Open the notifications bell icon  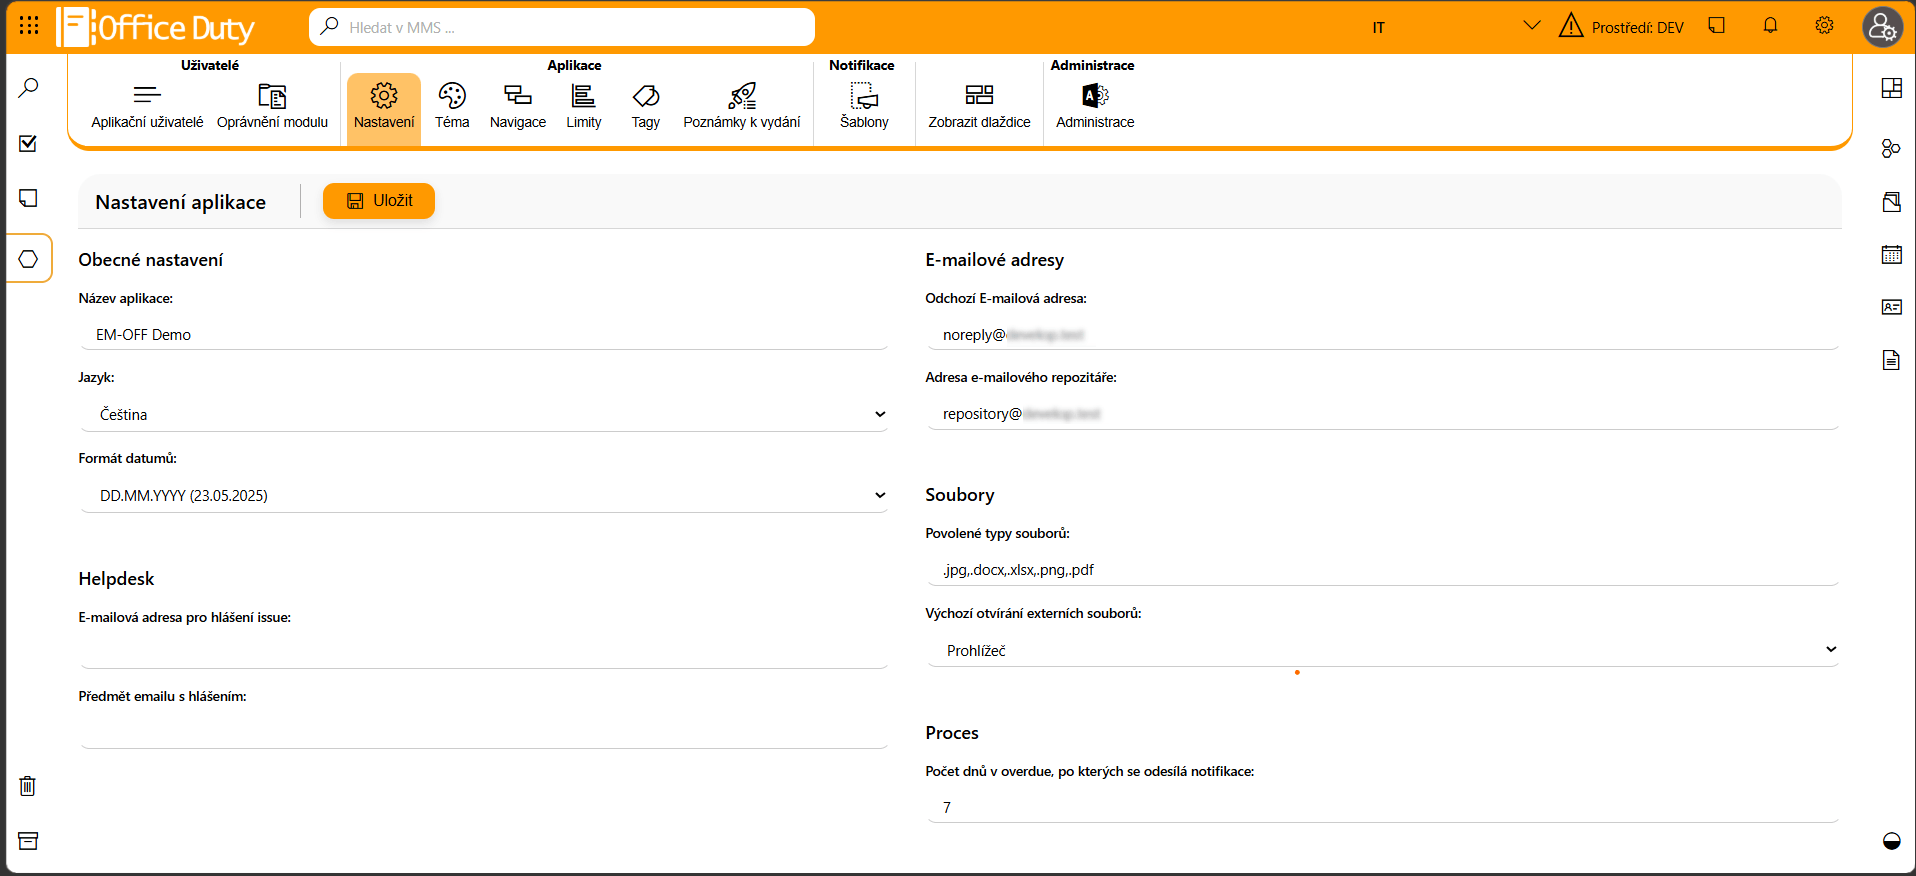point(1770,26)
